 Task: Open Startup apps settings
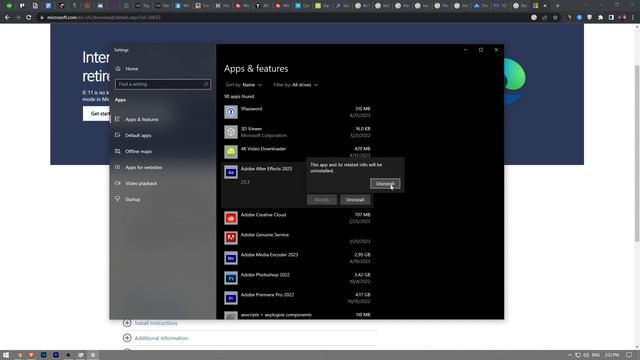tap(132, 199)
